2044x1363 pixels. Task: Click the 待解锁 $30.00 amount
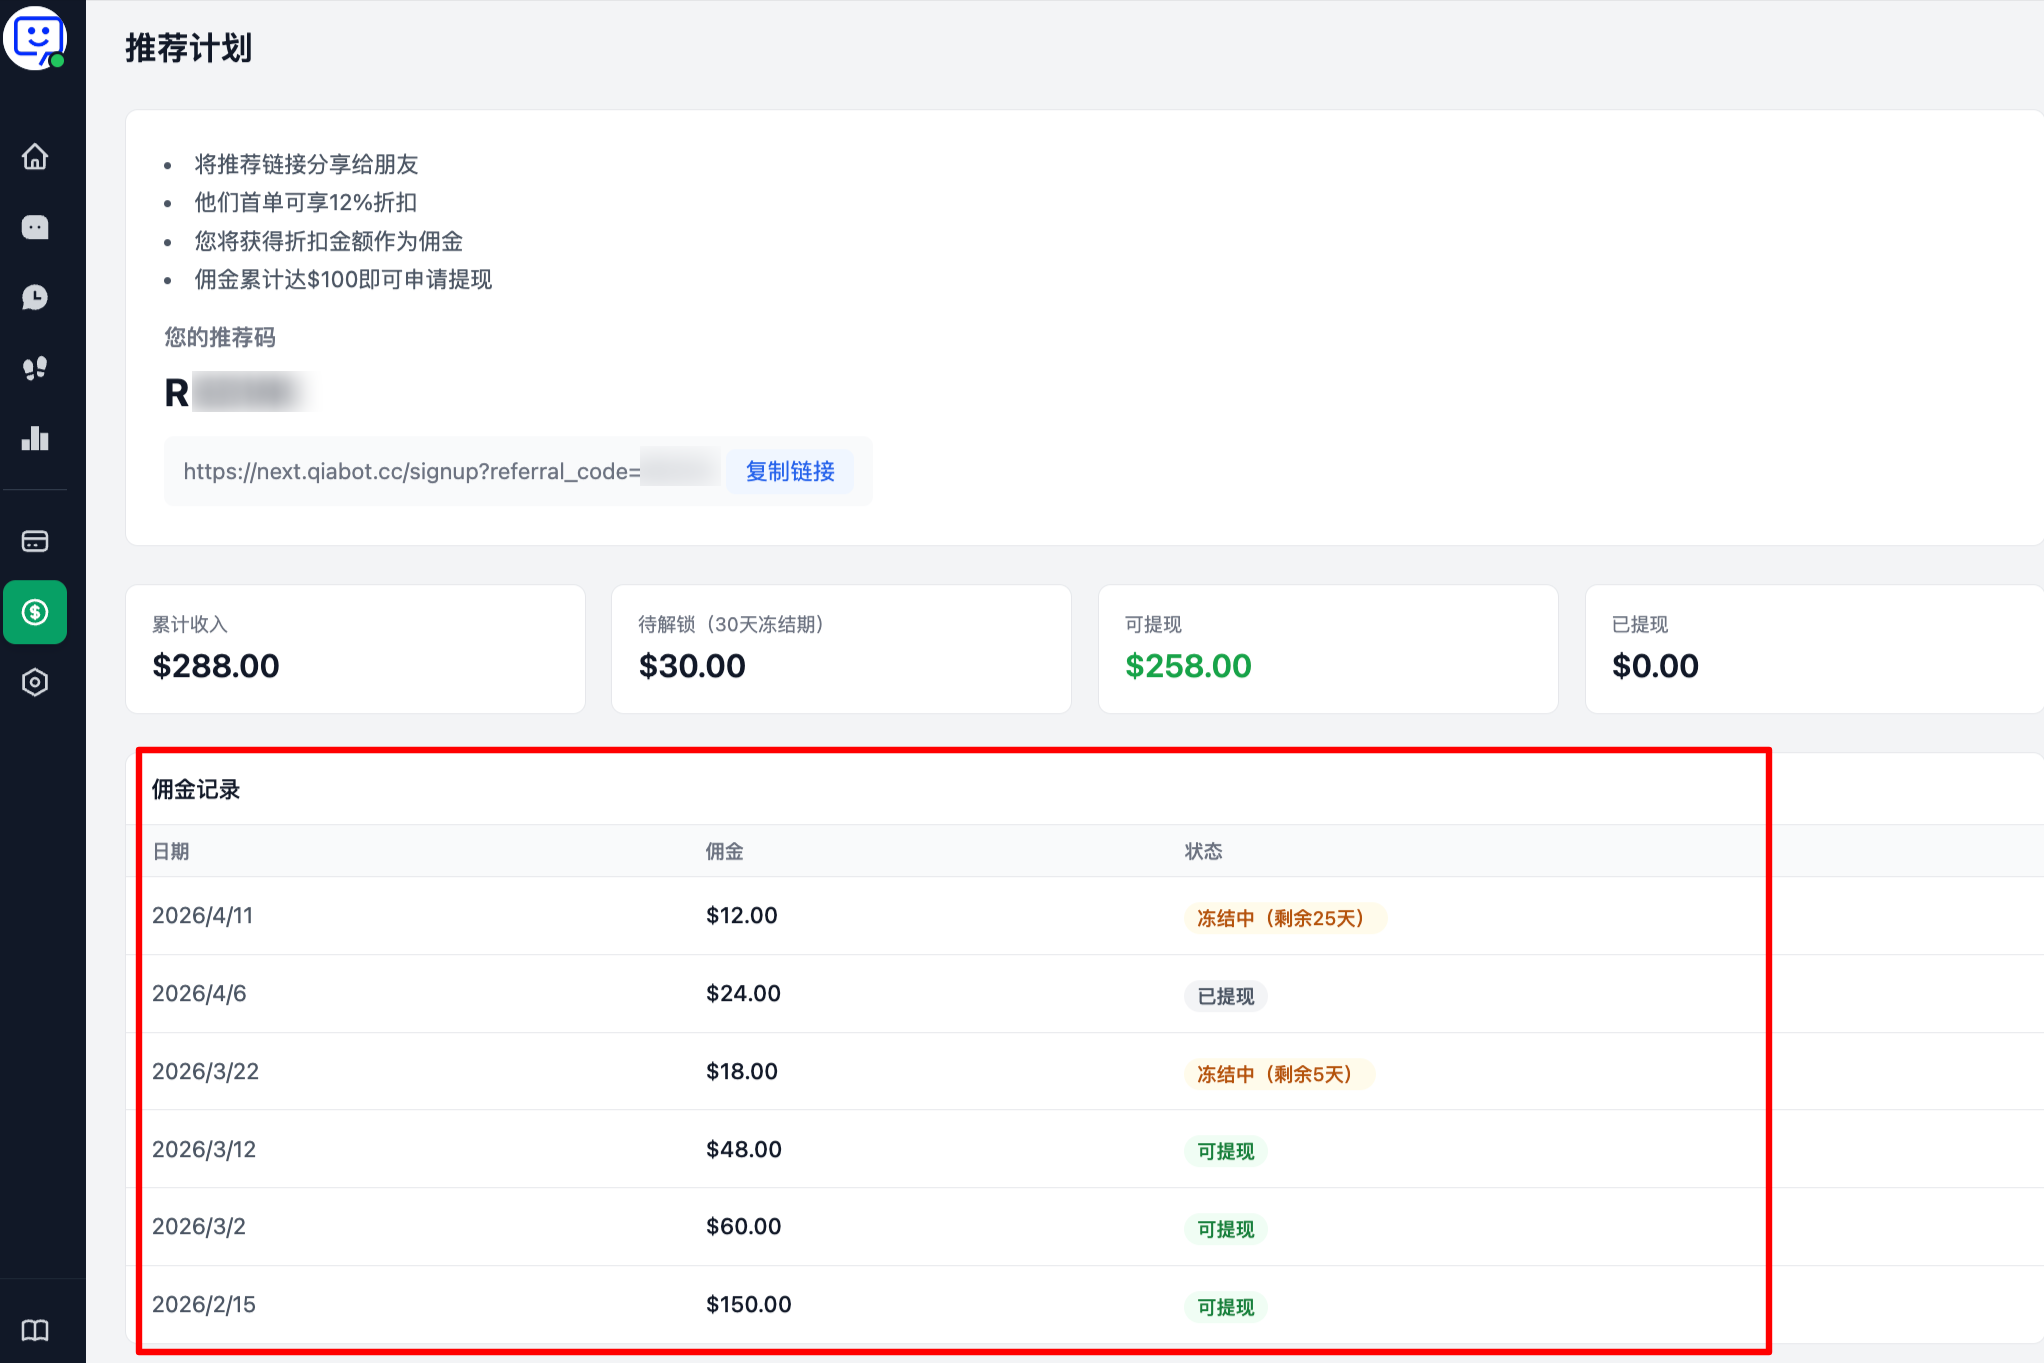[692, 666]
